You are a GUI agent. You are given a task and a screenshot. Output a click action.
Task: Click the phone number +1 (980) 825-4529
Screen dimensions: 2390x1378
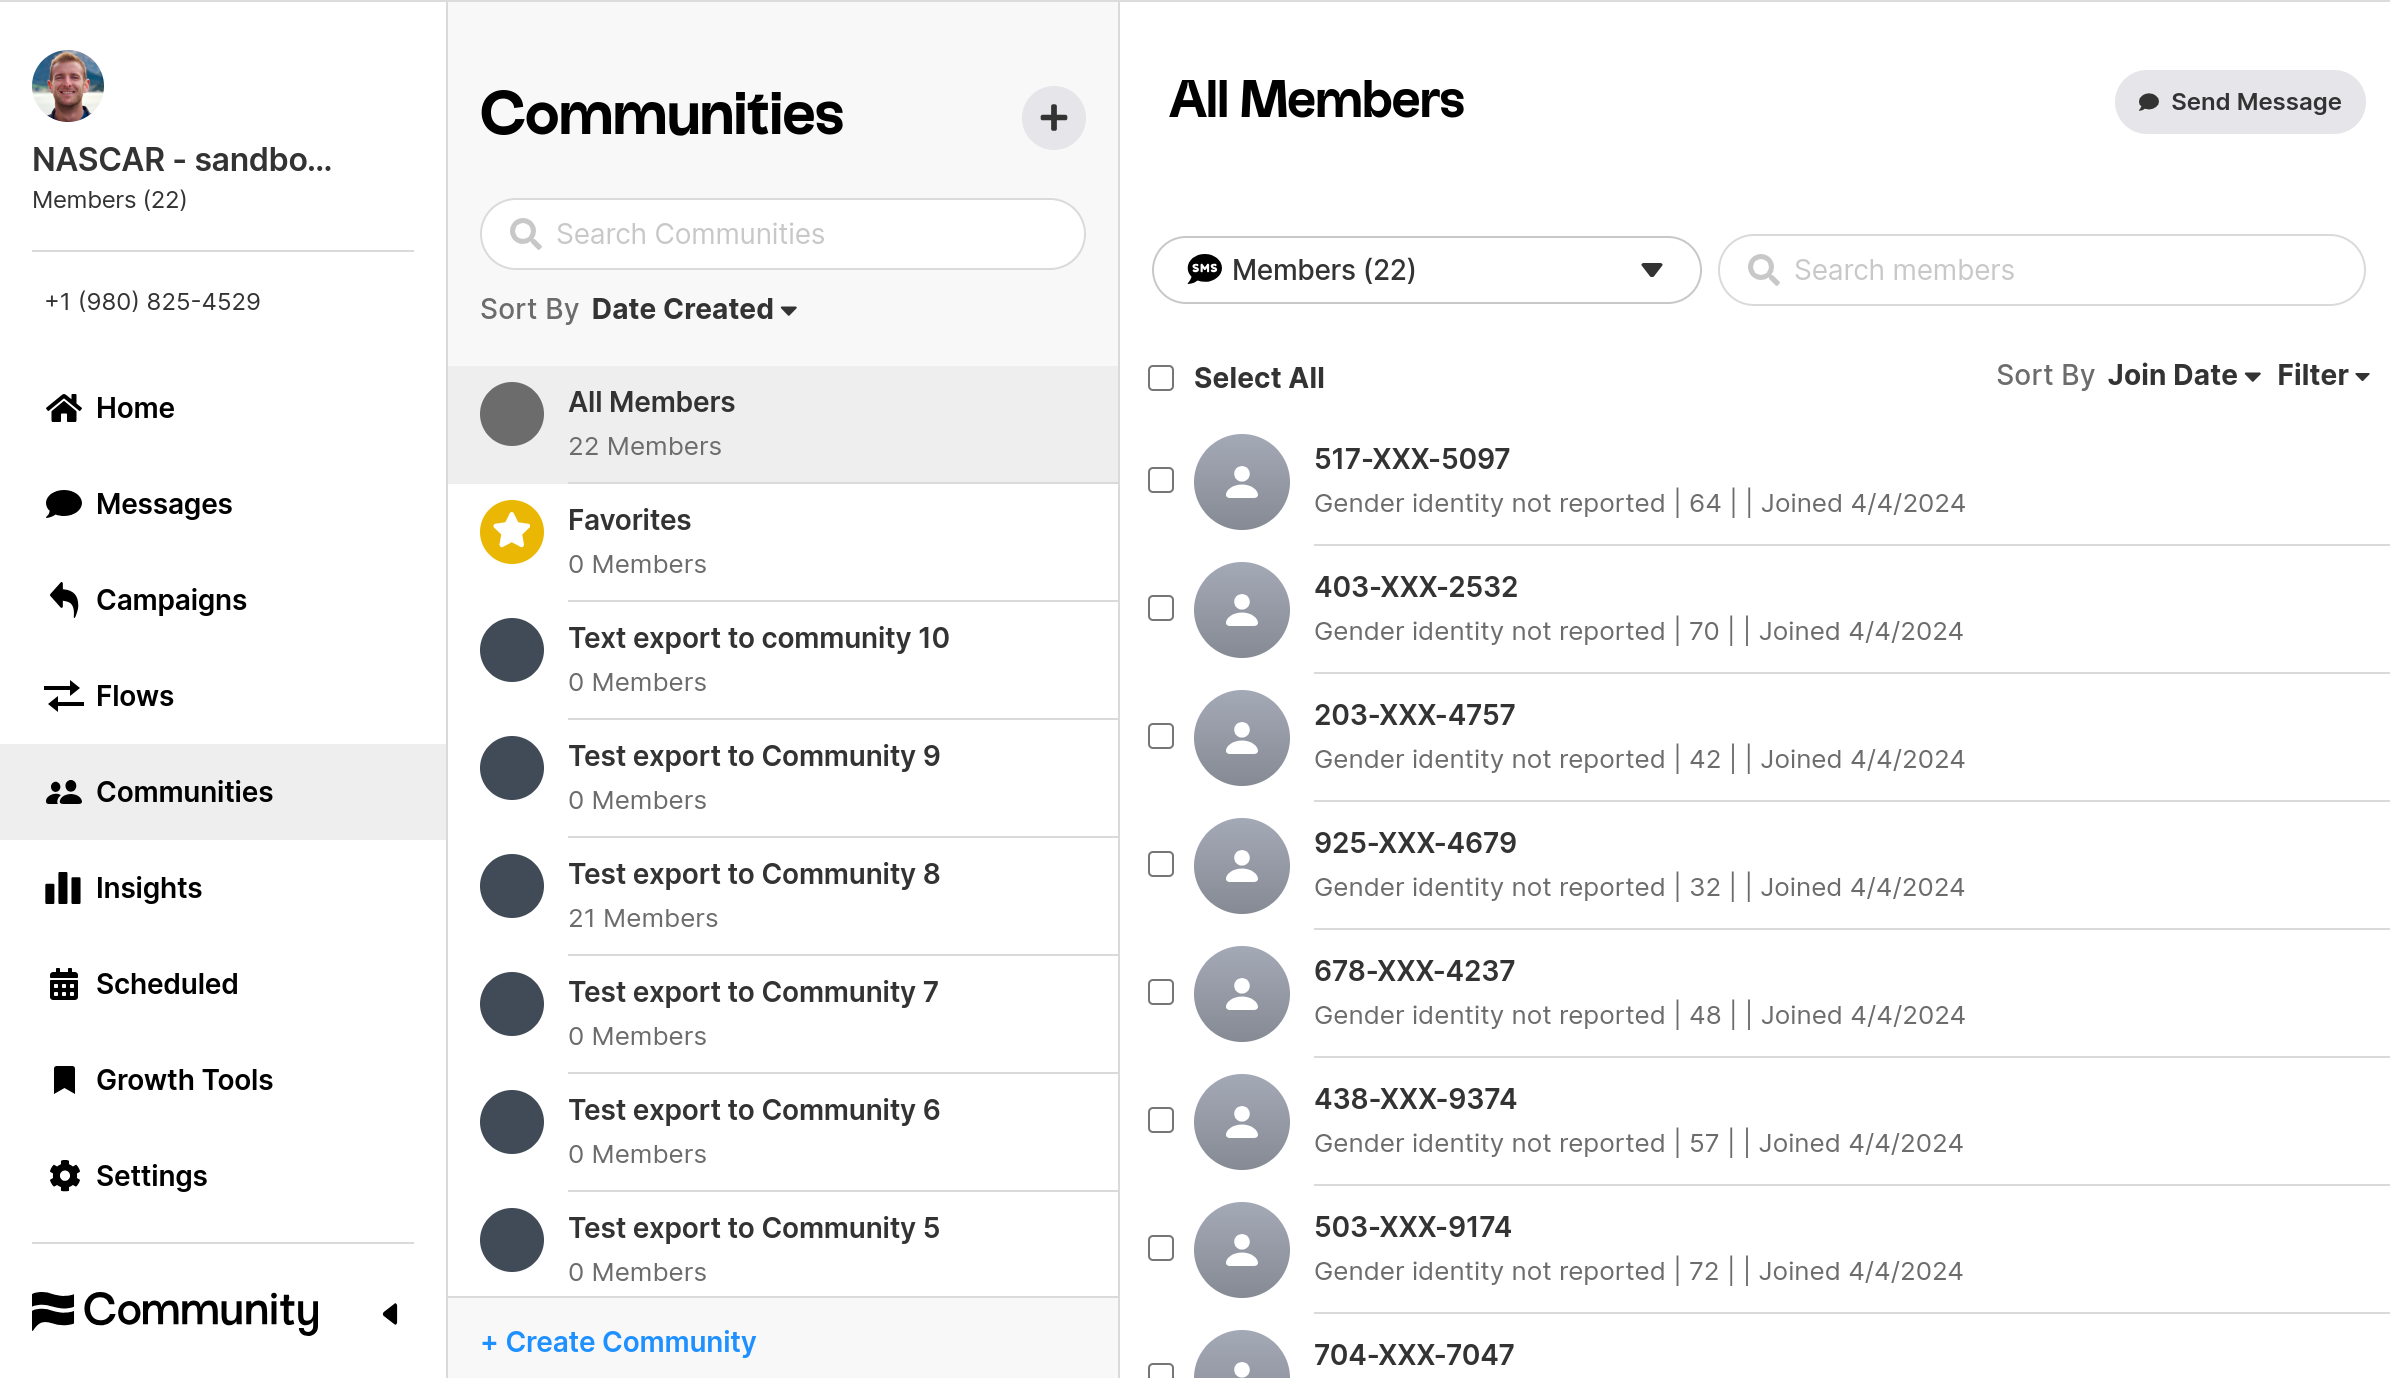(x=152, y=302)
